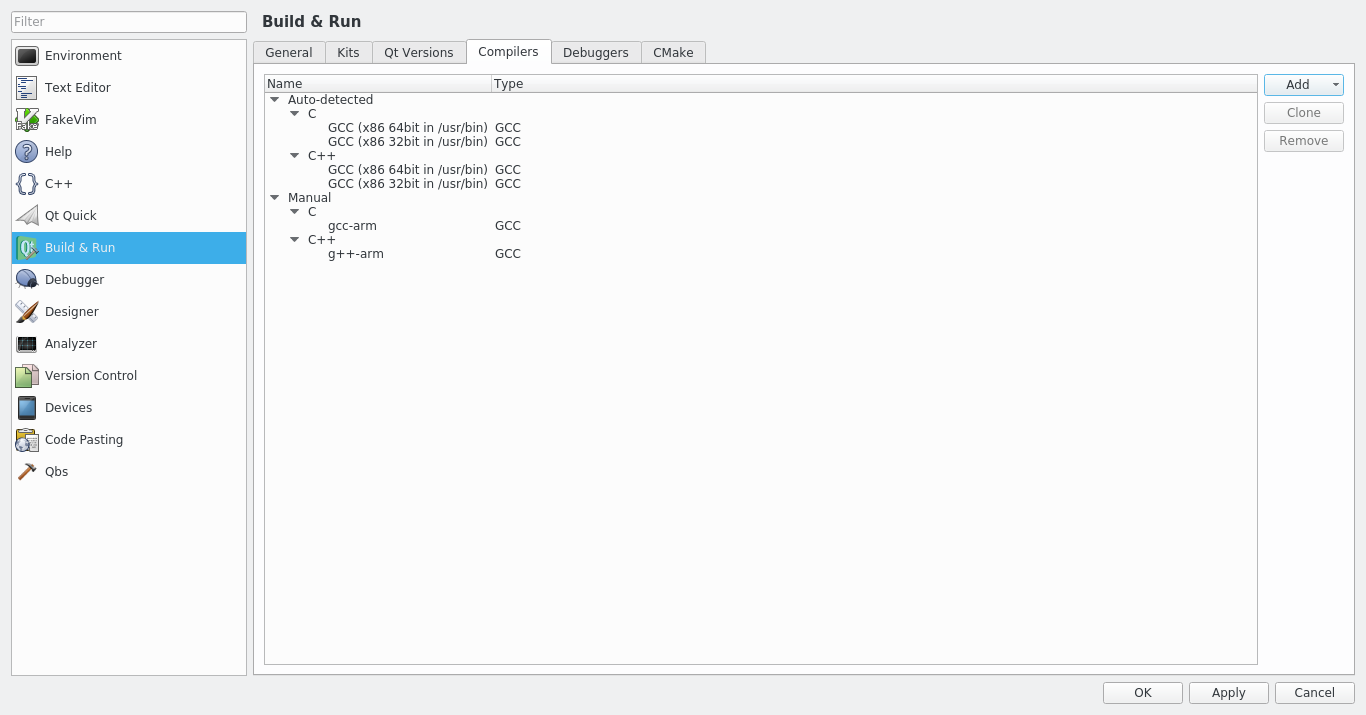Image resolution: width=1366 pixels, height=715 pixels.
Task: Open the Add button dropdown arrow
Action: click(x=1336, y=85)
